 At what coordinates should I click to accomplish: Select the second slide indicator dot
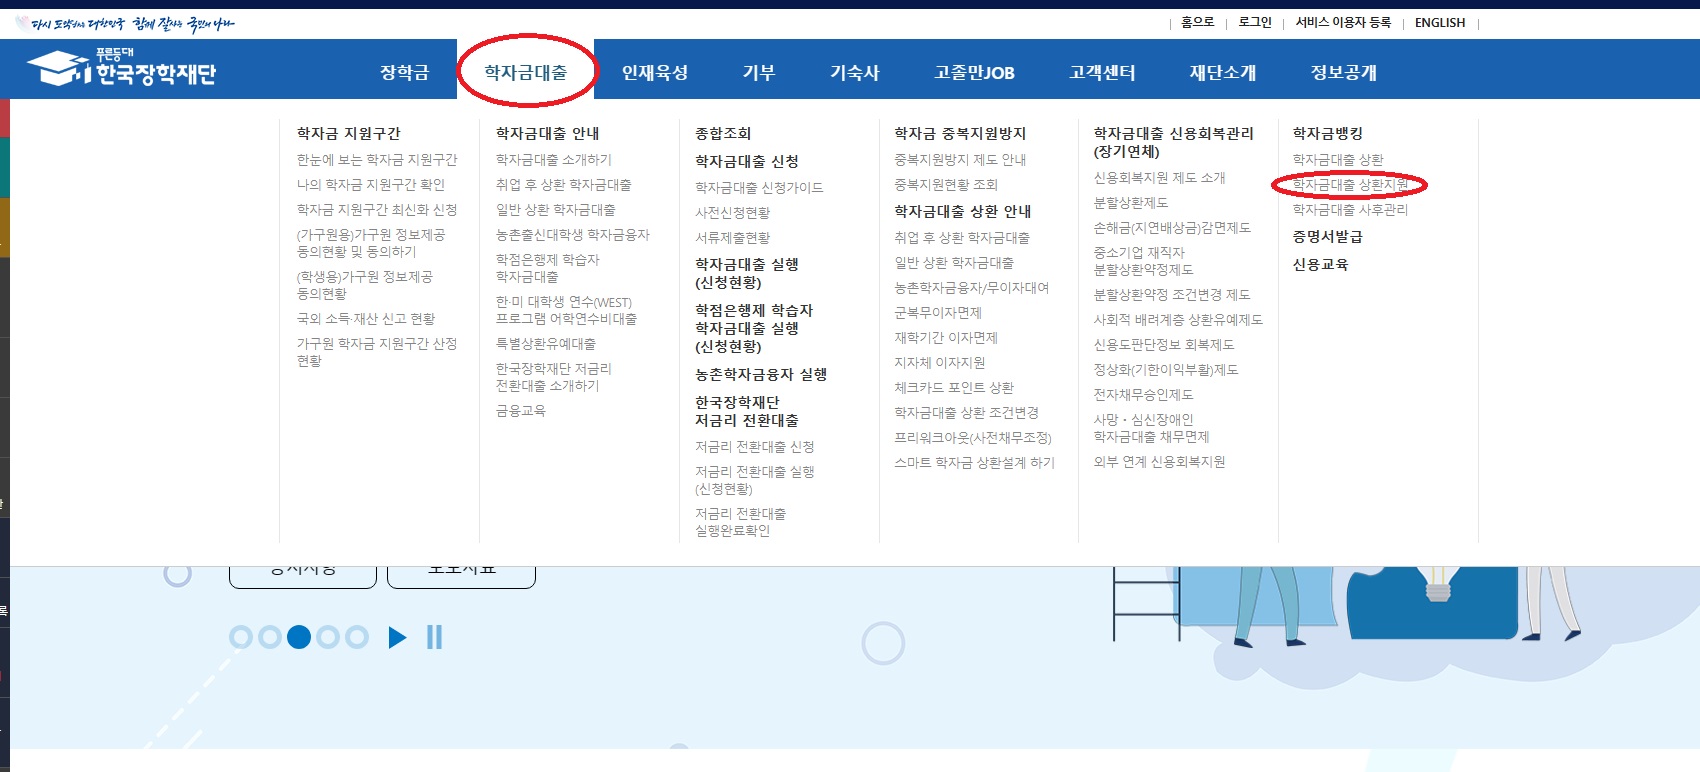click(270, 637)
